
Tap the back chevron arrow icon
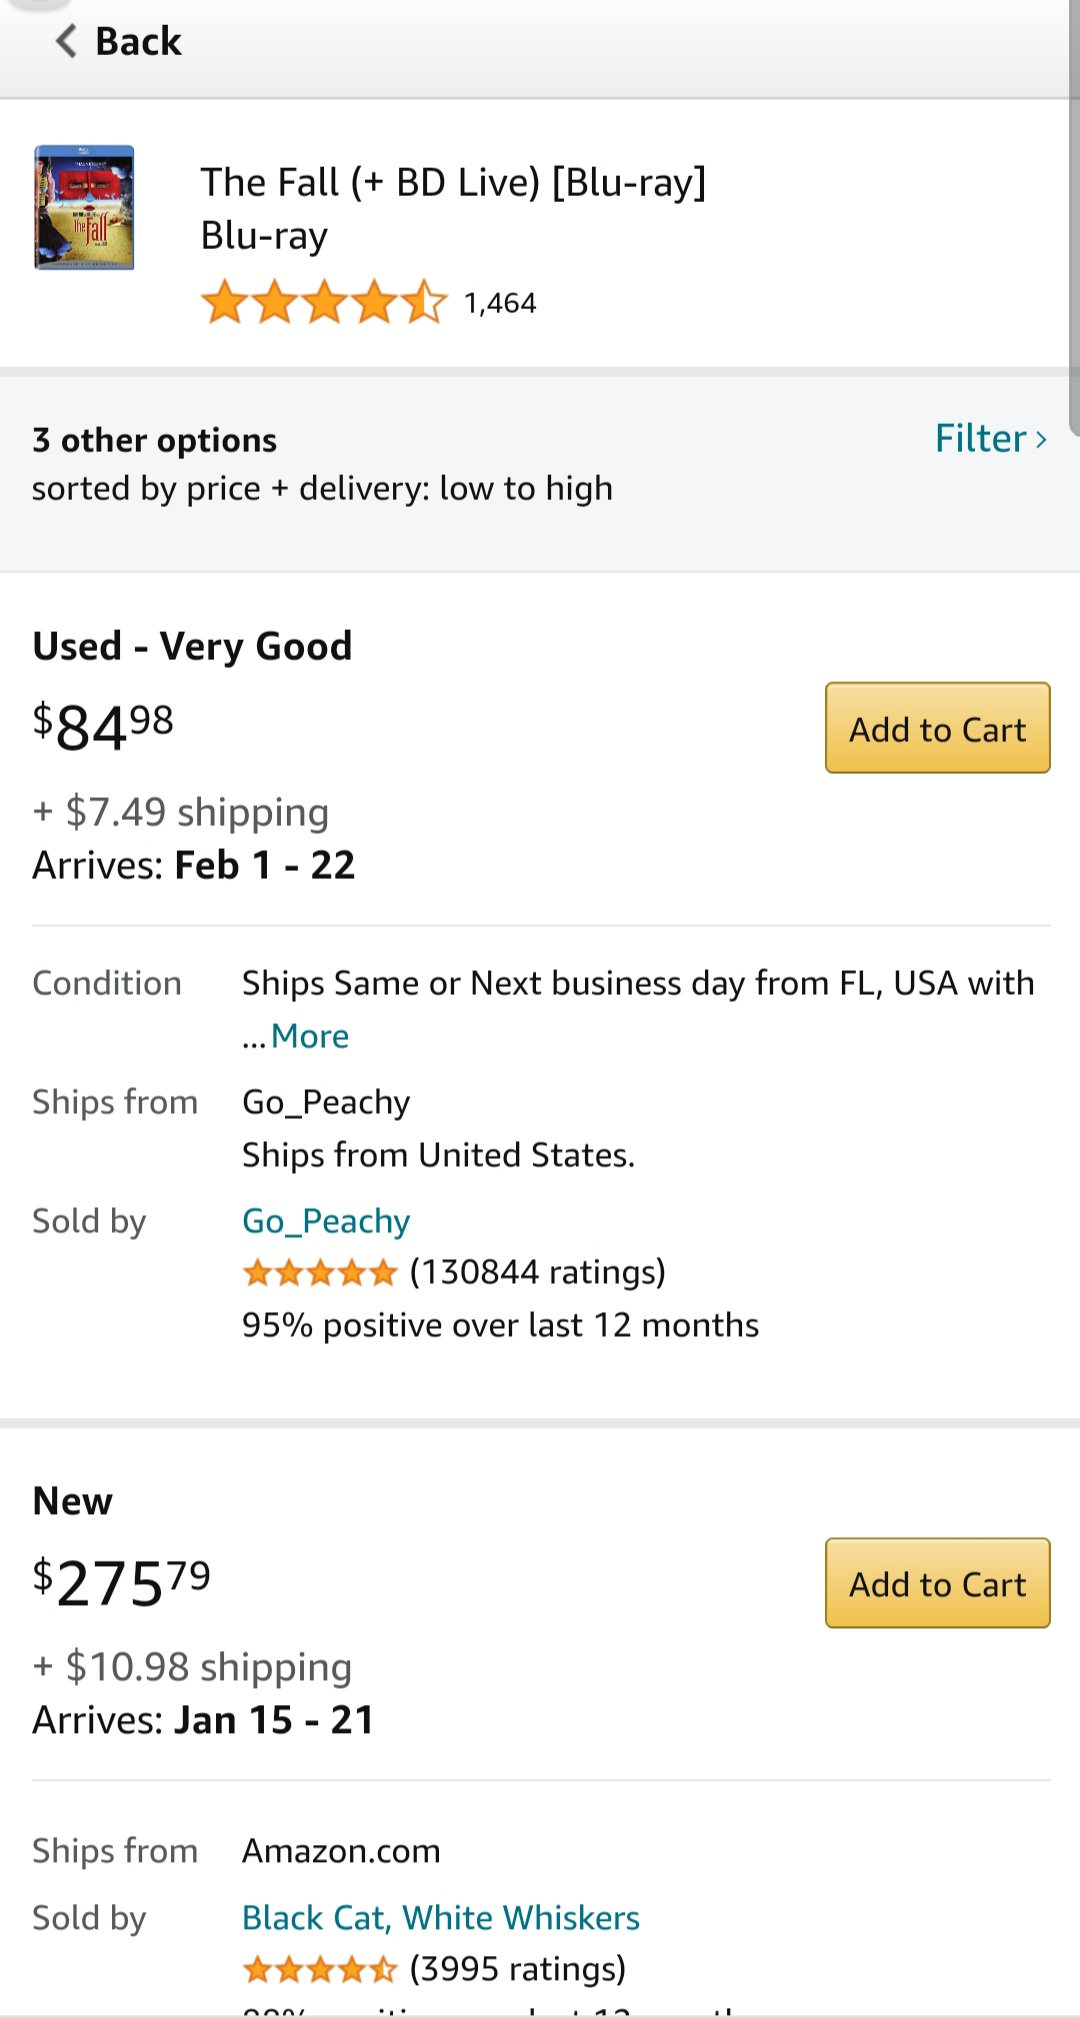click(x=66, y=41)
